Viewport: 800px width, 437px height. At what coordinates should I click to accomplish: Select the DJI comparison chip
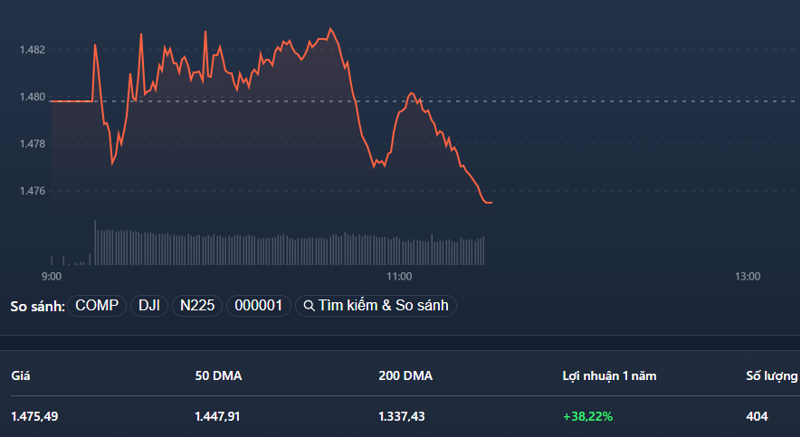point(149,305)
